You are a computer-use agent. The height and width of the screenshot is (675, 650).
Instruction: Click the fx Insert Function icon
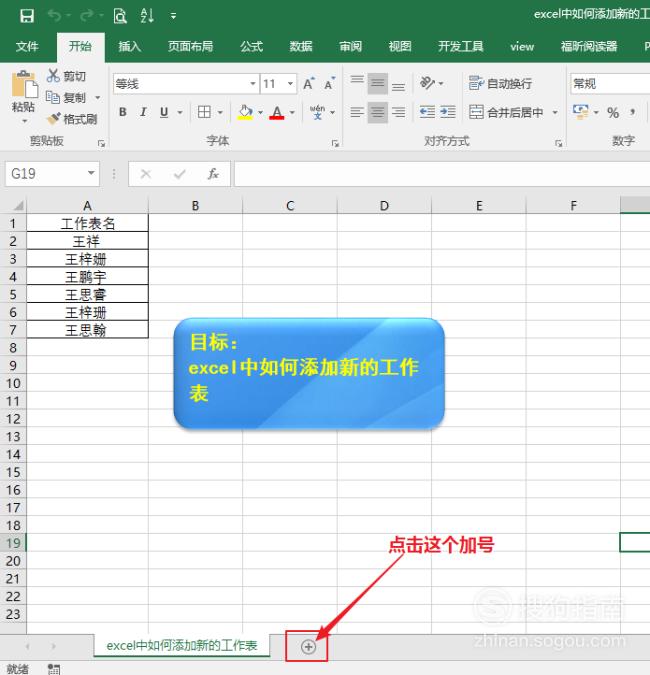tap(213, 173)
